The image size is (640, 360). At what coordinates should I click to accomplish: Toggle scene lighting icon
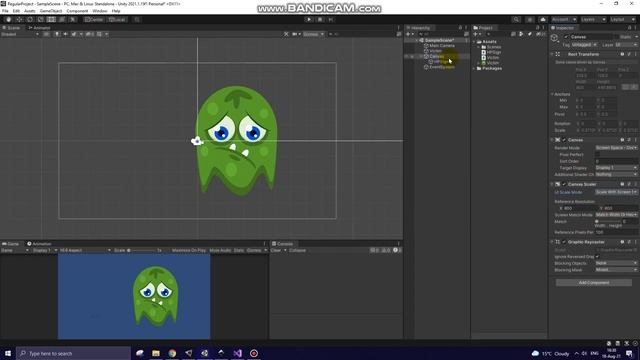tap(57, 34)
